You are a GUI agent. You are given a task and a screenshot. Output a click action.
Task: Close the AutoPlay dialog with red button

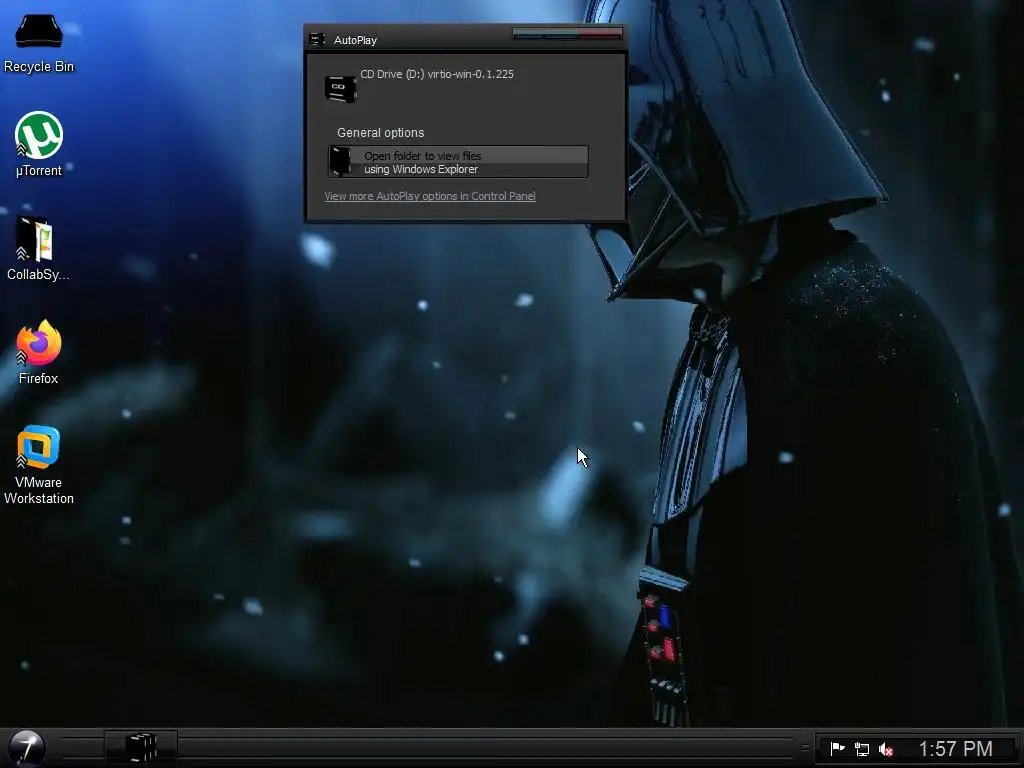(600, 33)
